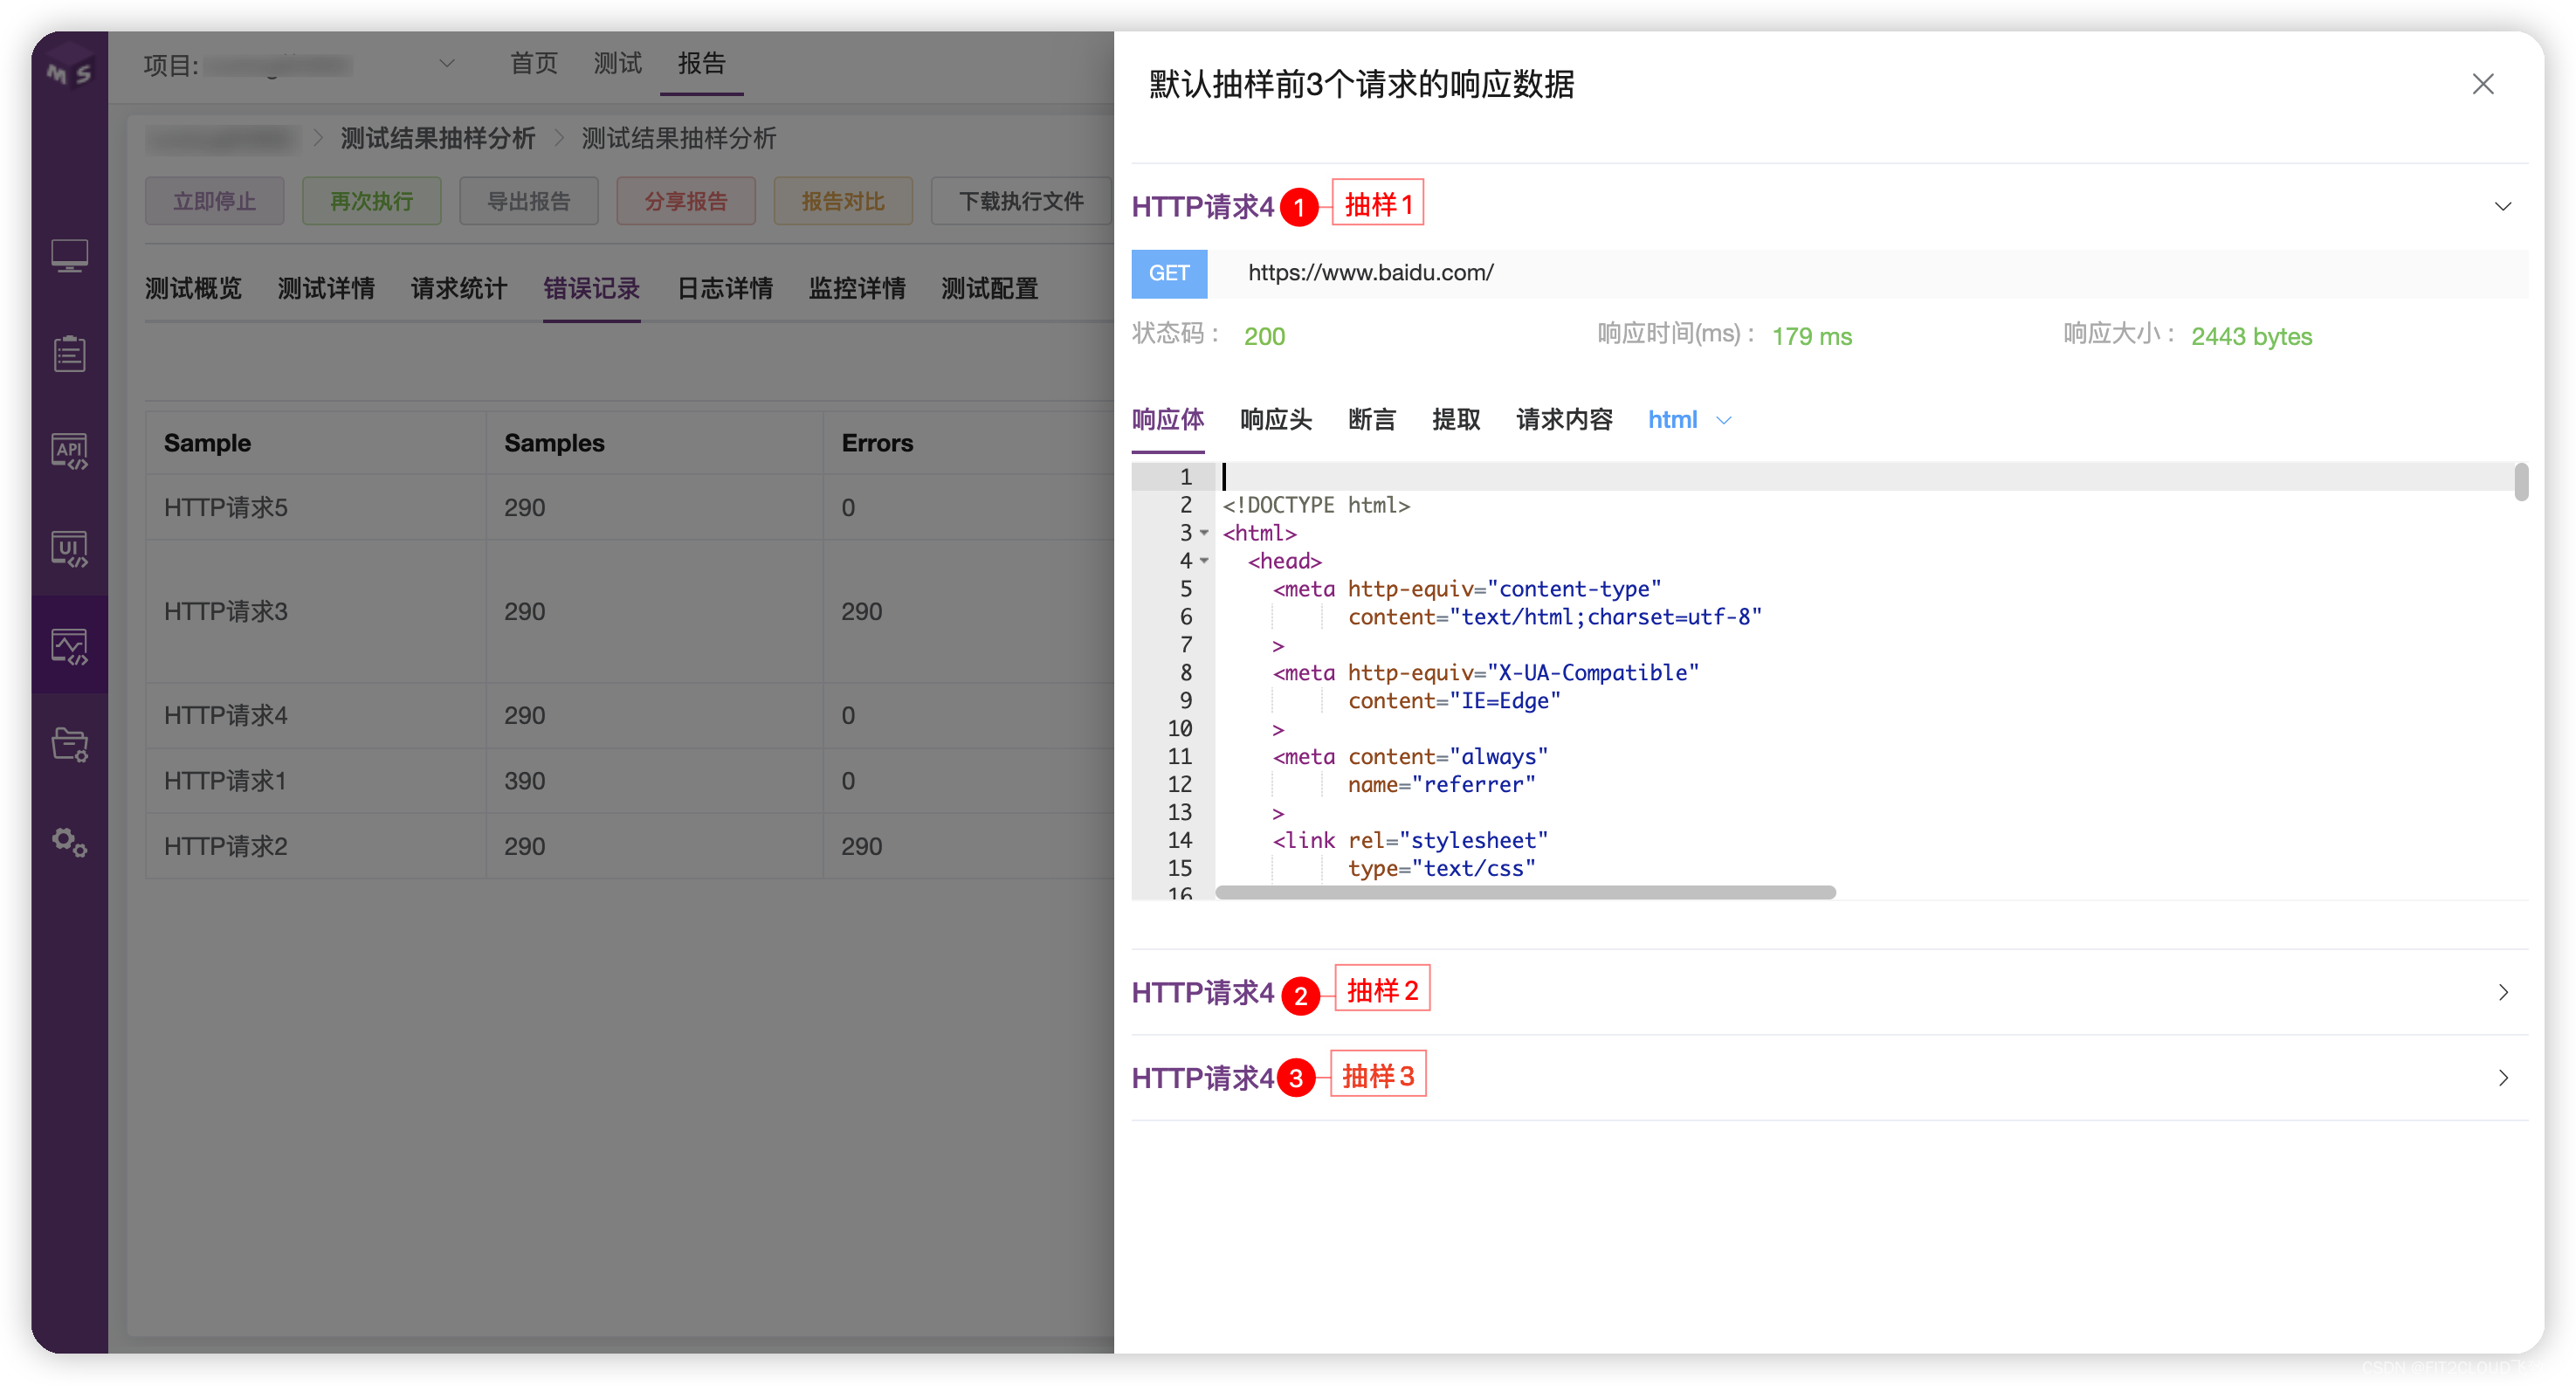Click the 再次执行 button

click(x=371, y=201)
